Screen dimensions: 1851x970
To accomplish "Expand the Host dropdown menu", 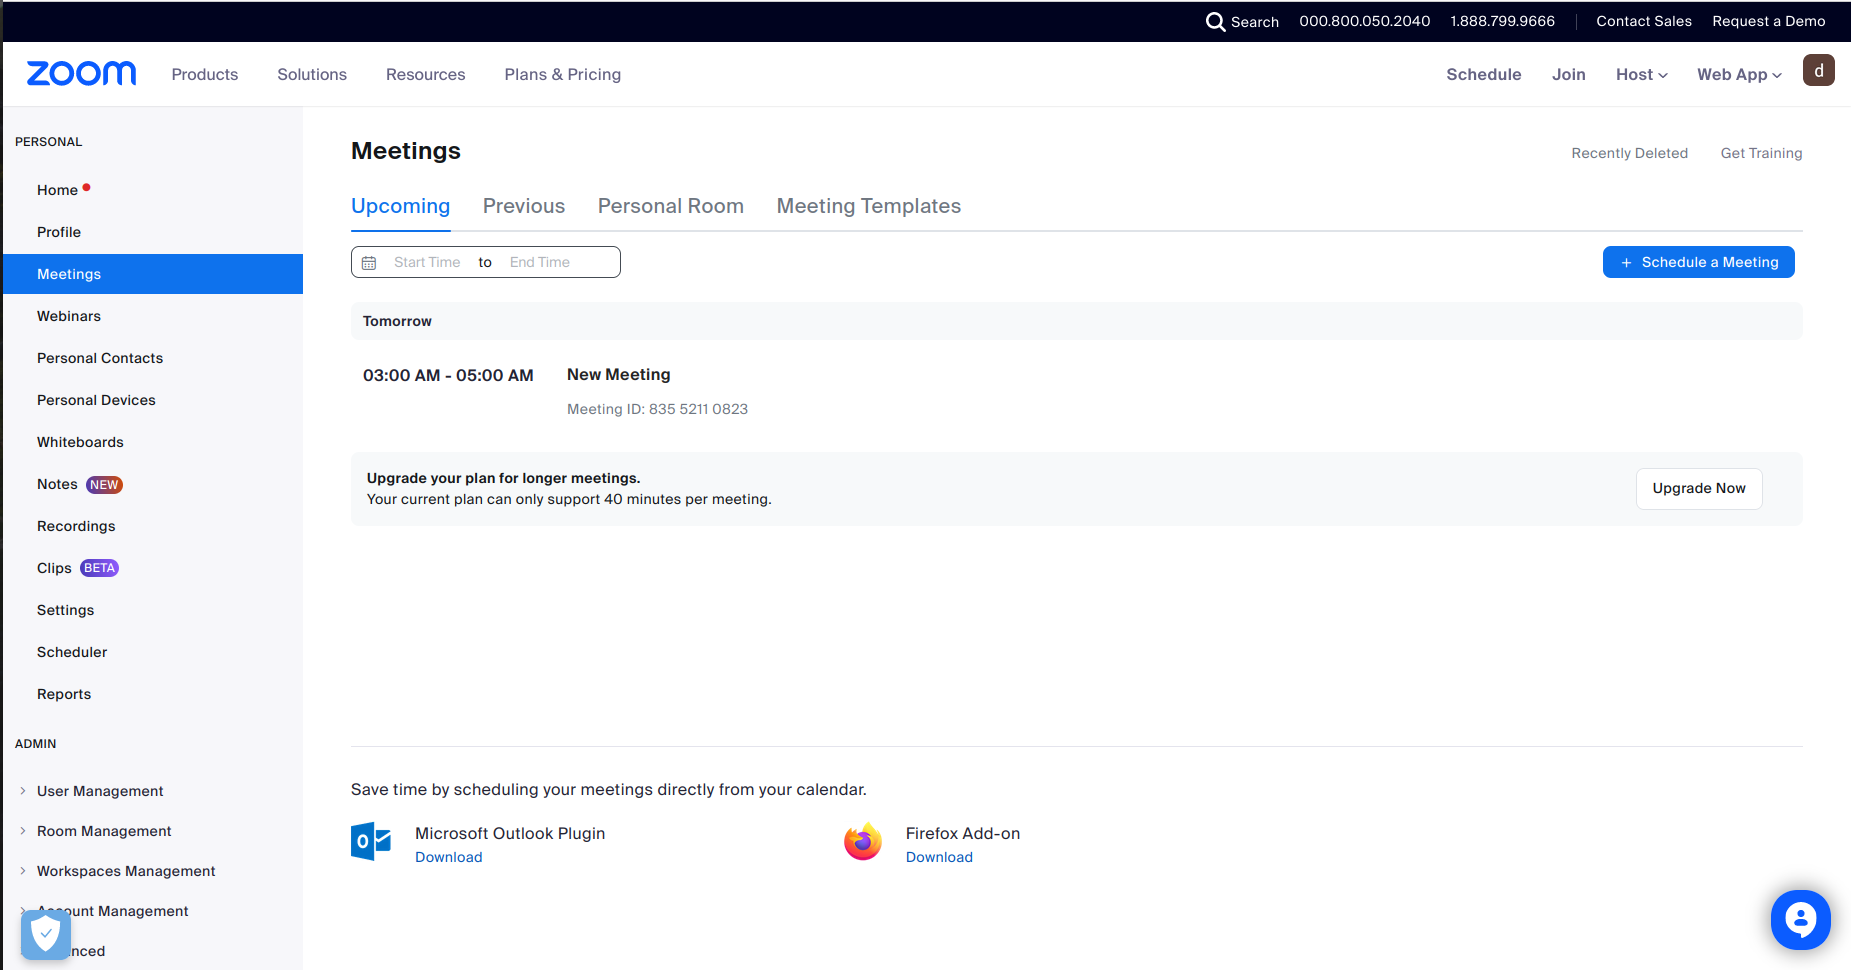I will (1641, 75).
